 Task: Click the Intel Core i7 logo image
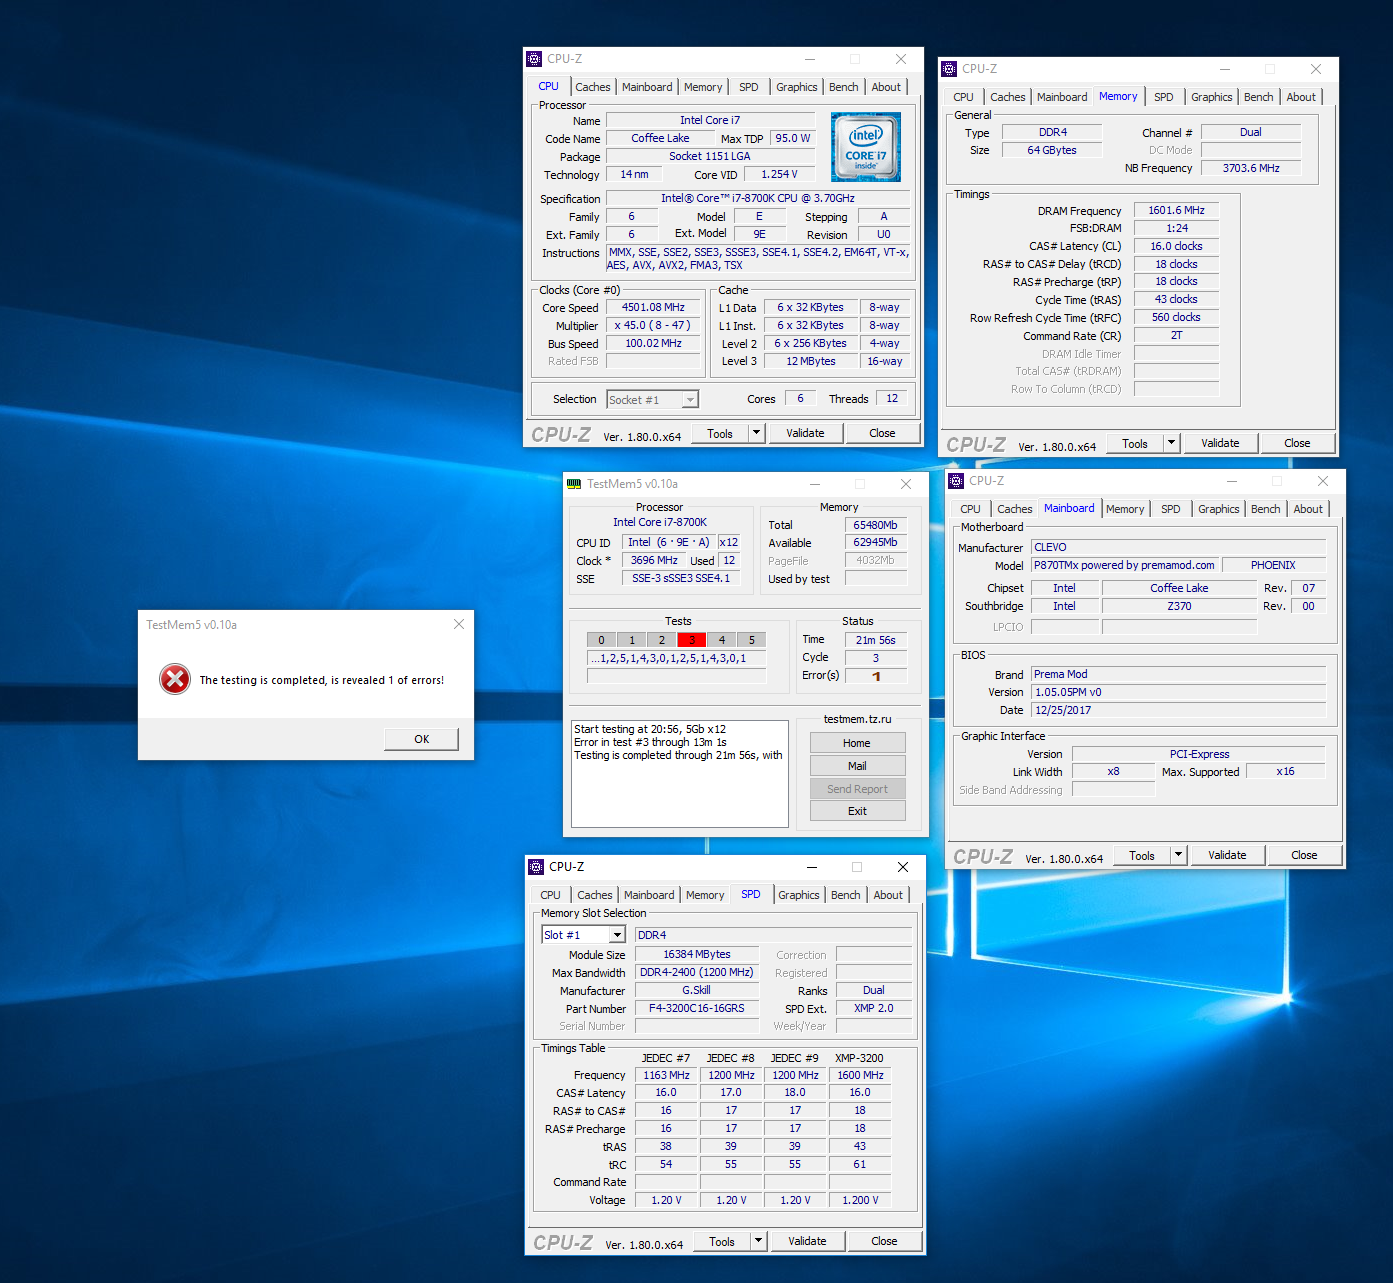865,147
